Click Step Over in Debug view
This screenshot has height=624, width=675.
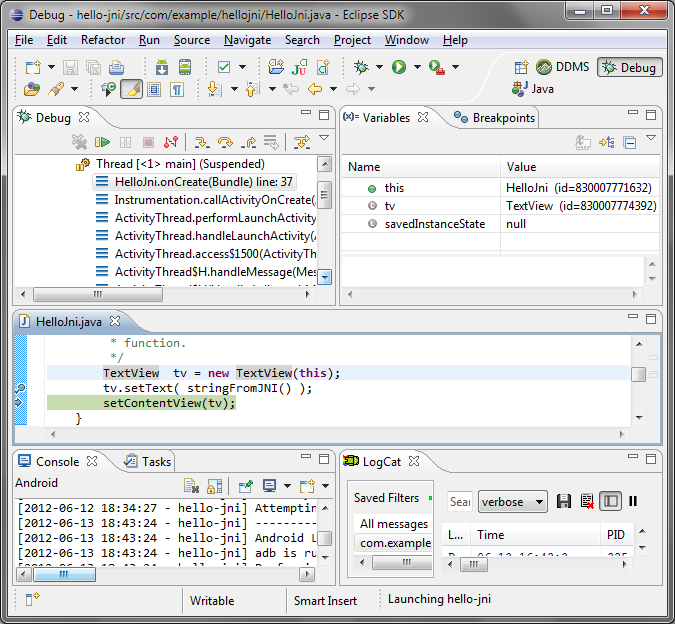(225, 142)
